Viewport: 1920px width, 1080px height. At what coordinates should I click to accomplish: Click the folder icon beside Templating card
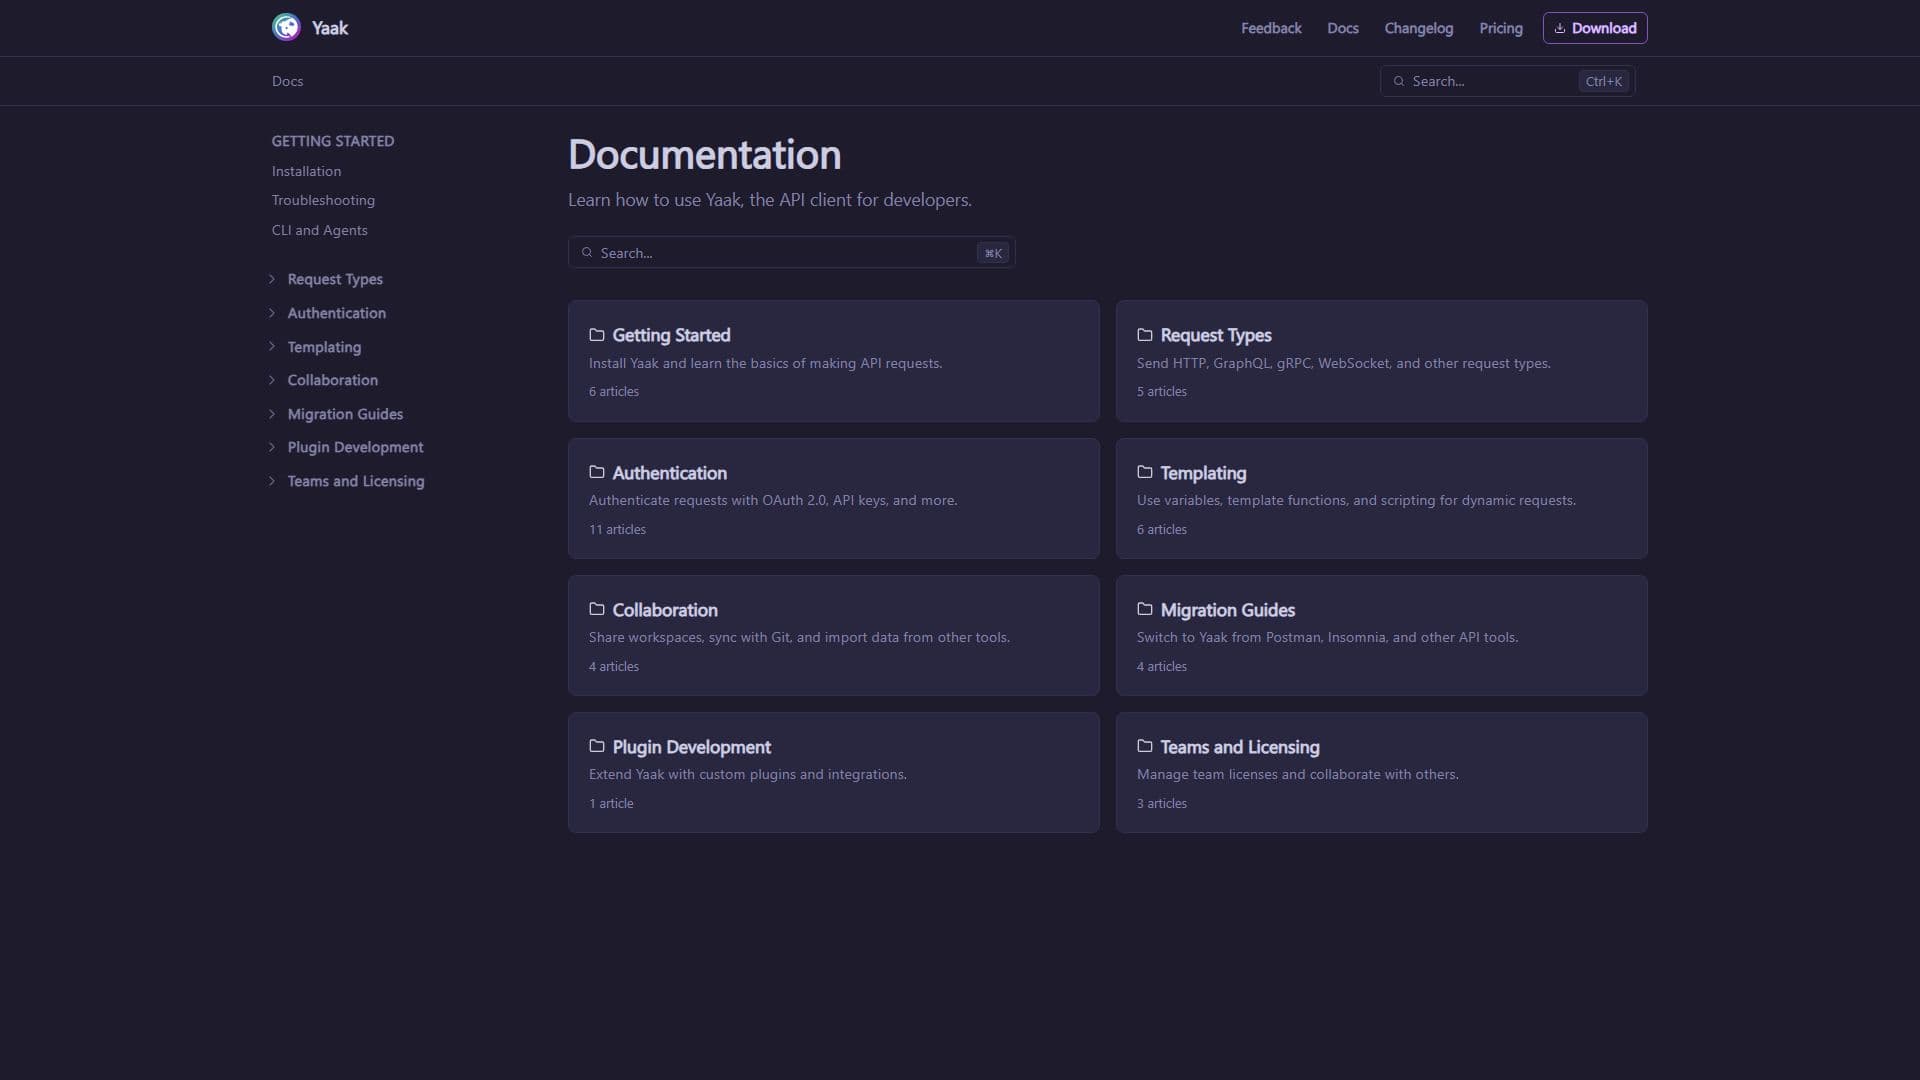point(1145,472)
